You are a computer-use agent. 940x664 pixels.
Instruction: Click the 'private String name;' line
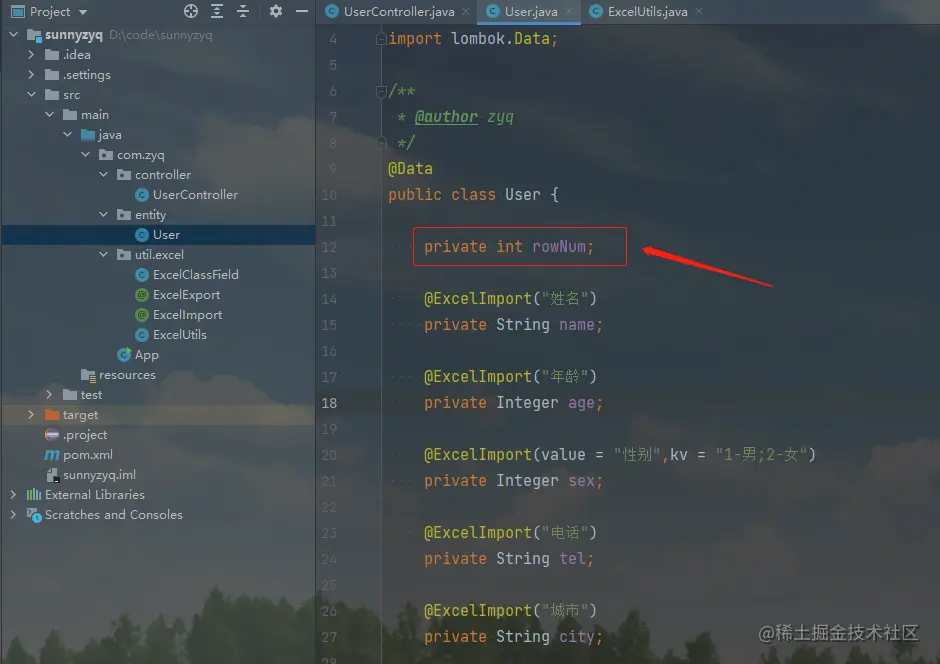(x=513, y=325)
